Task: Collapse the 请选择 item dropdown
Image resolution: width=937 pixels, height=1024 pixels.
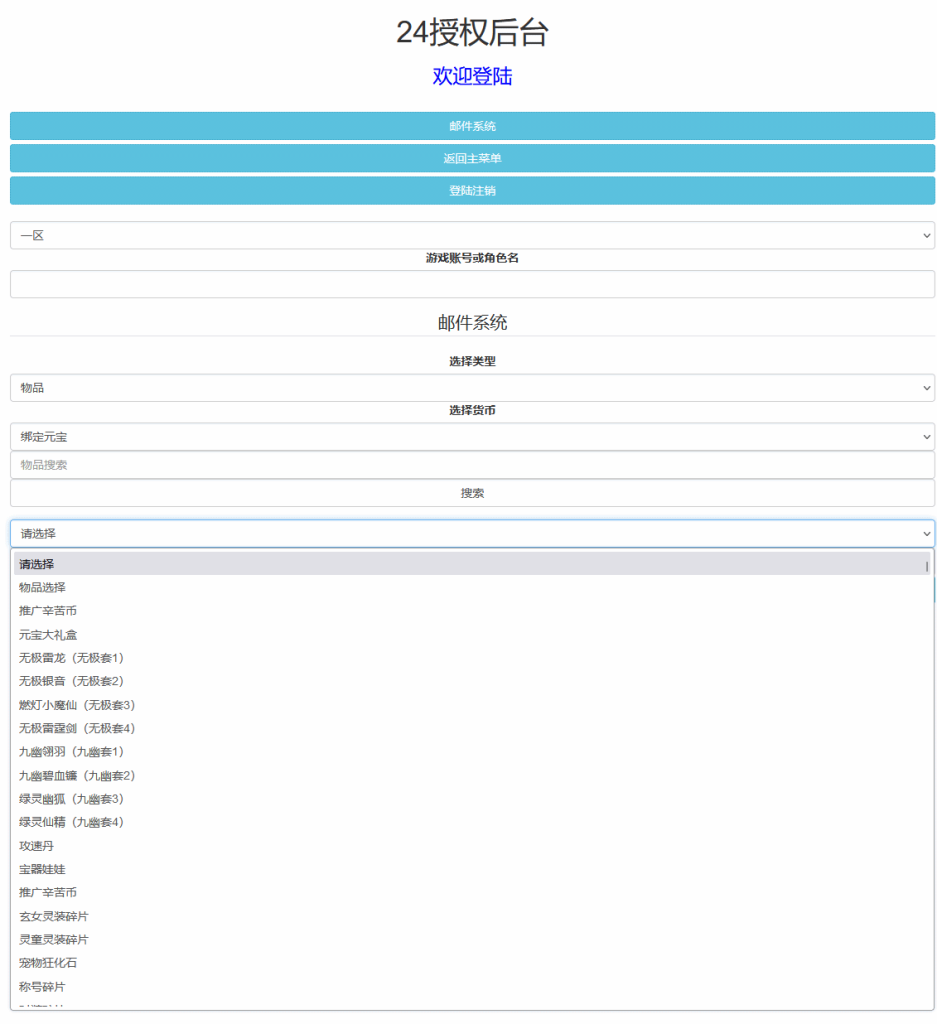Action: (472, 534)
